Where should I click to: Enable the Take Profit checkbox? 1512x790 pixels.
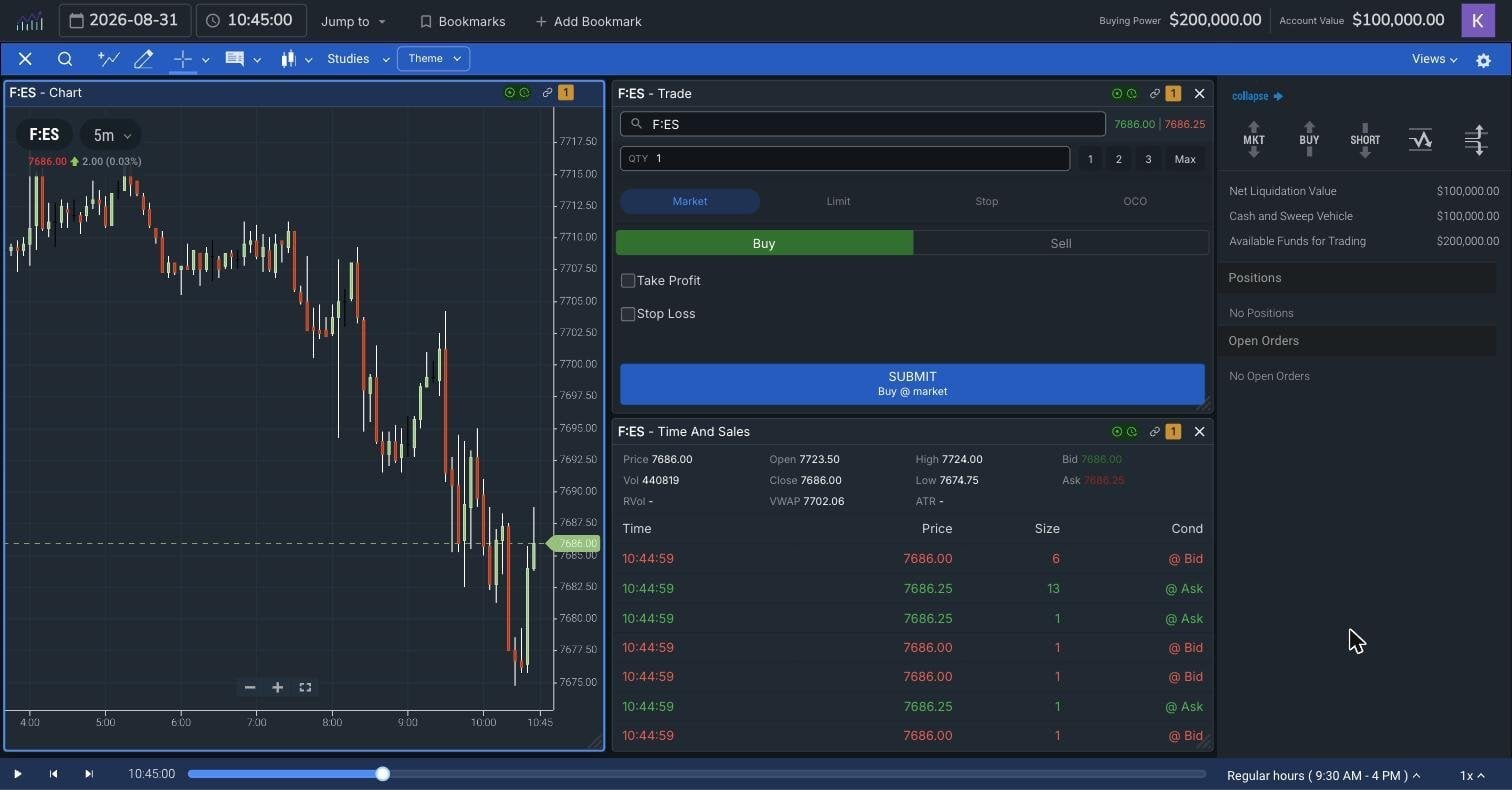[x=628, y=281]
